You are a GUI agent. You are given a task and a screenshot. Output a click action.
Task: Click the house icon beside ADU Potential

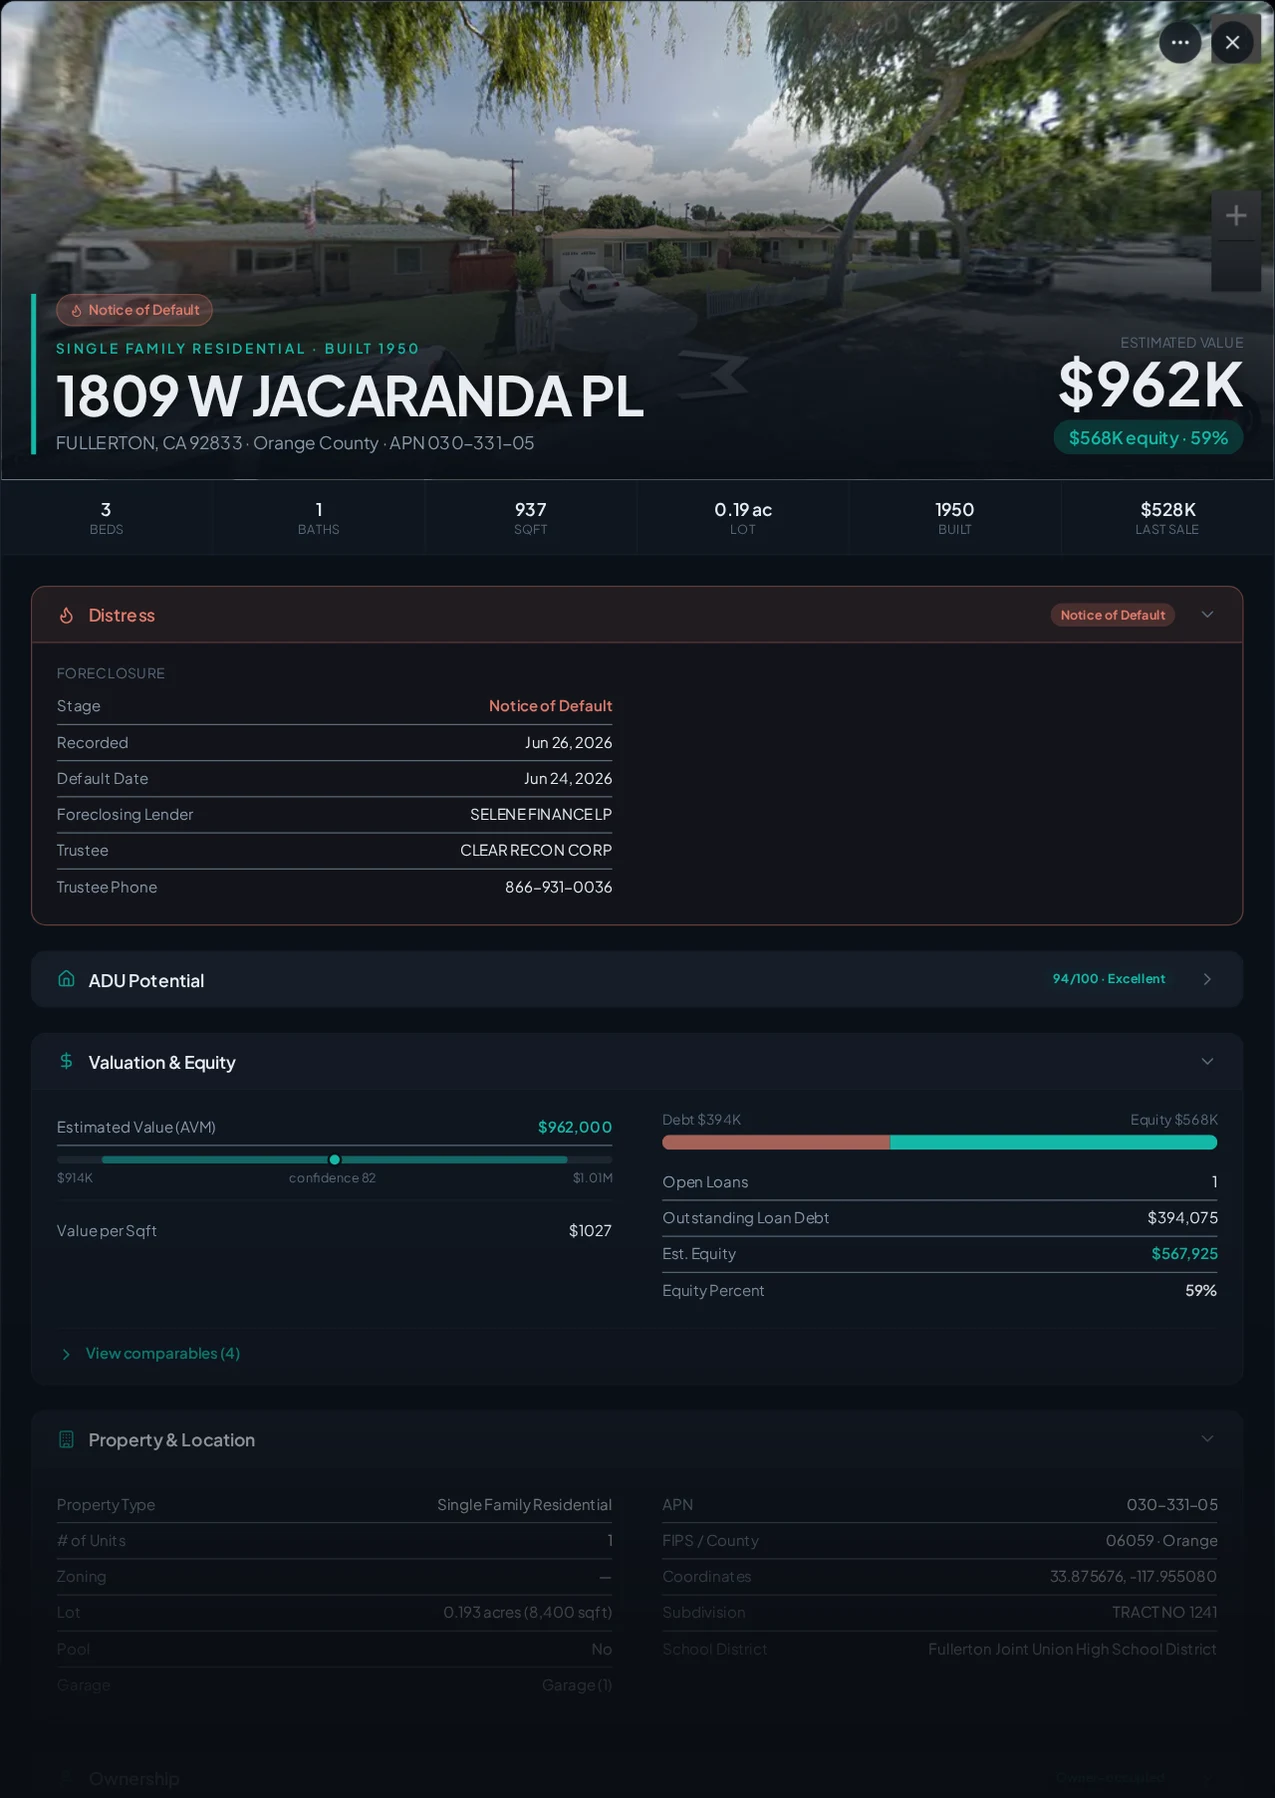tap(66, 979)
